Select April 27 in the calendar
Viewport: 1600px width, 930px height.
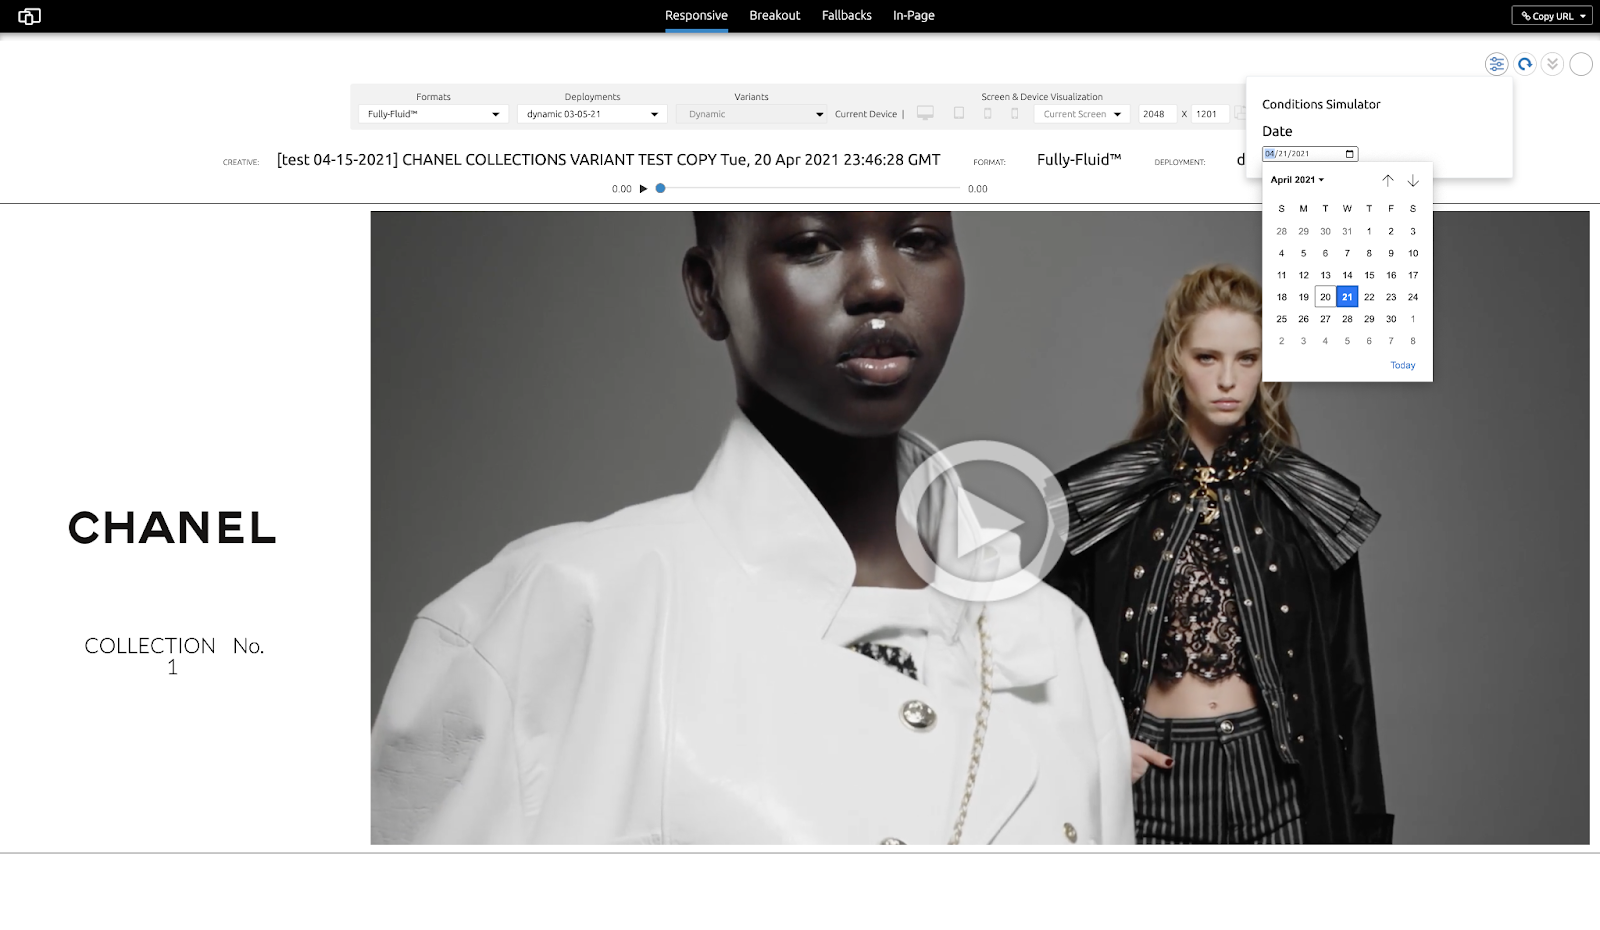click(x=1325, y=319)
